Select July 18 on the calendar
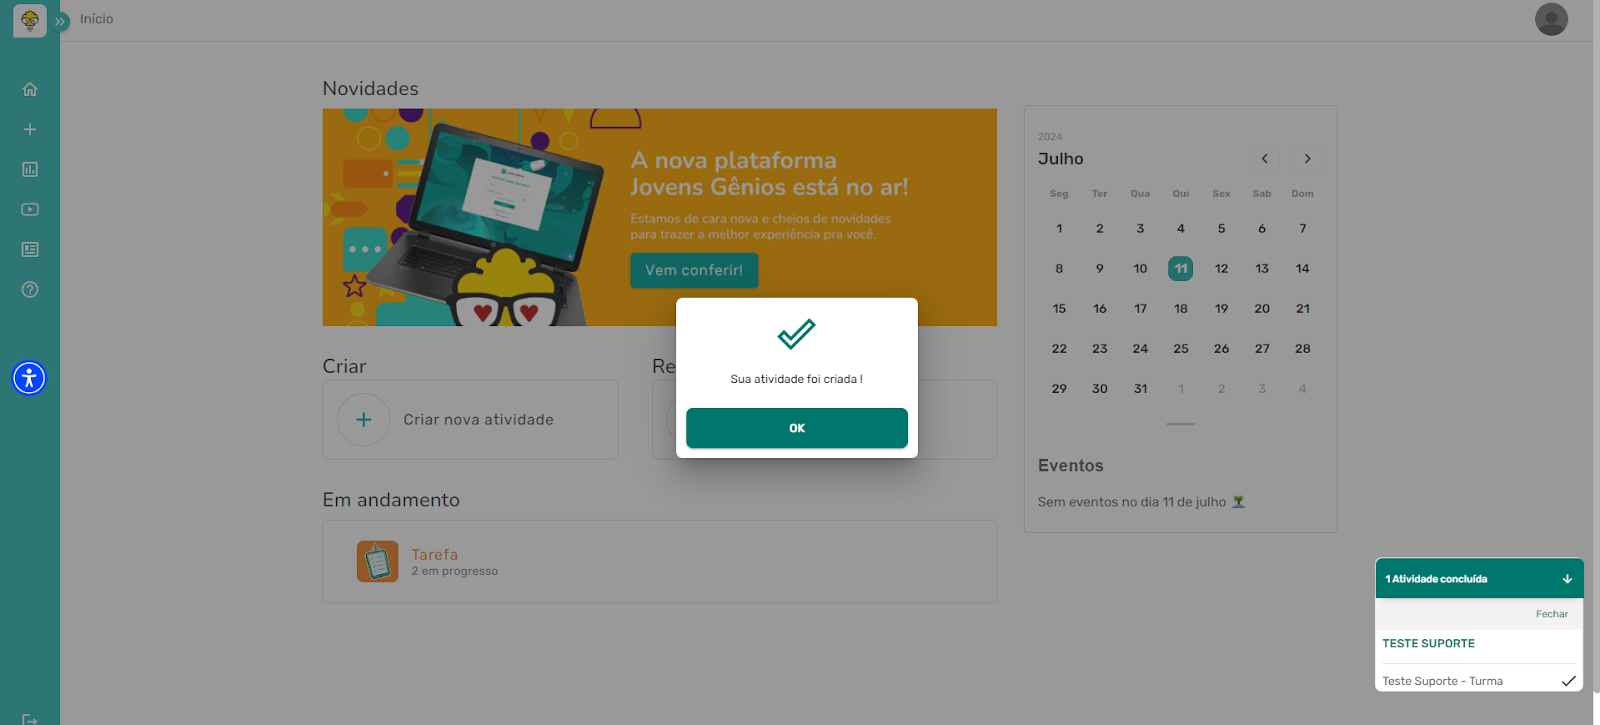This screenshot has width=1600, height=725. click(x=1181, y=309)
